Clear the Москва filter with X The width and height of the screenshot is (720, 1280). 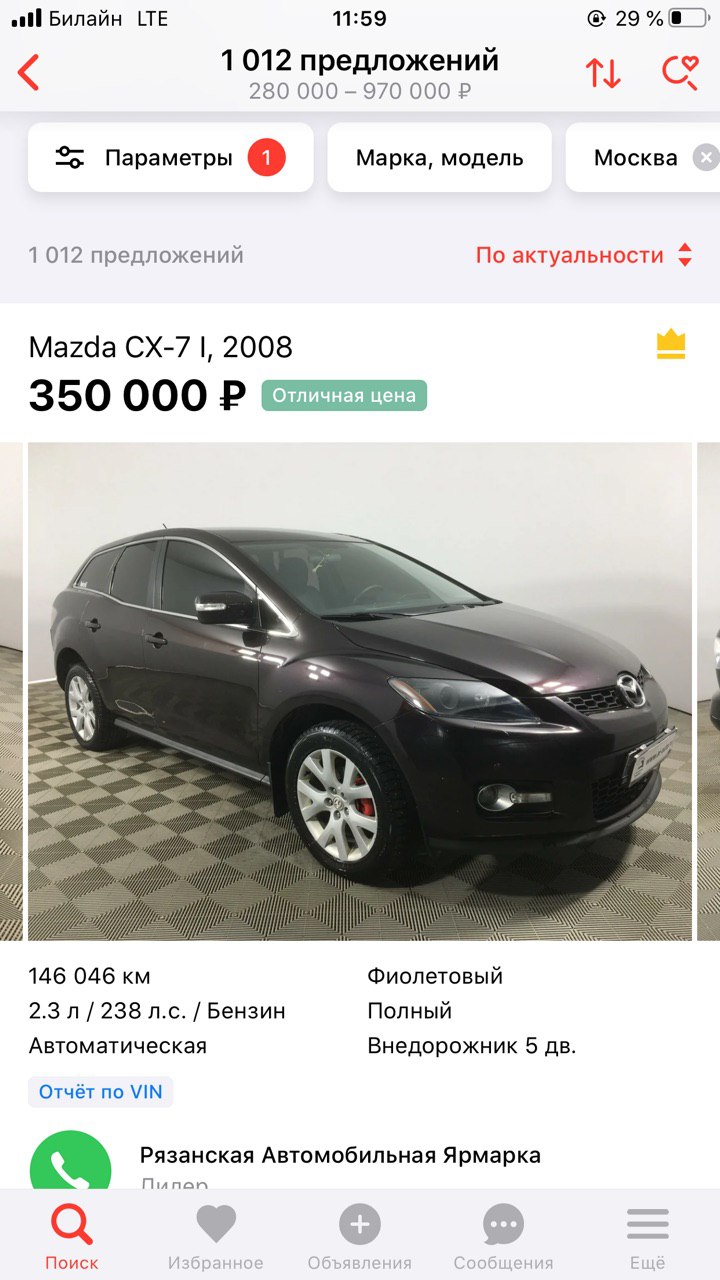coord(706,158)
